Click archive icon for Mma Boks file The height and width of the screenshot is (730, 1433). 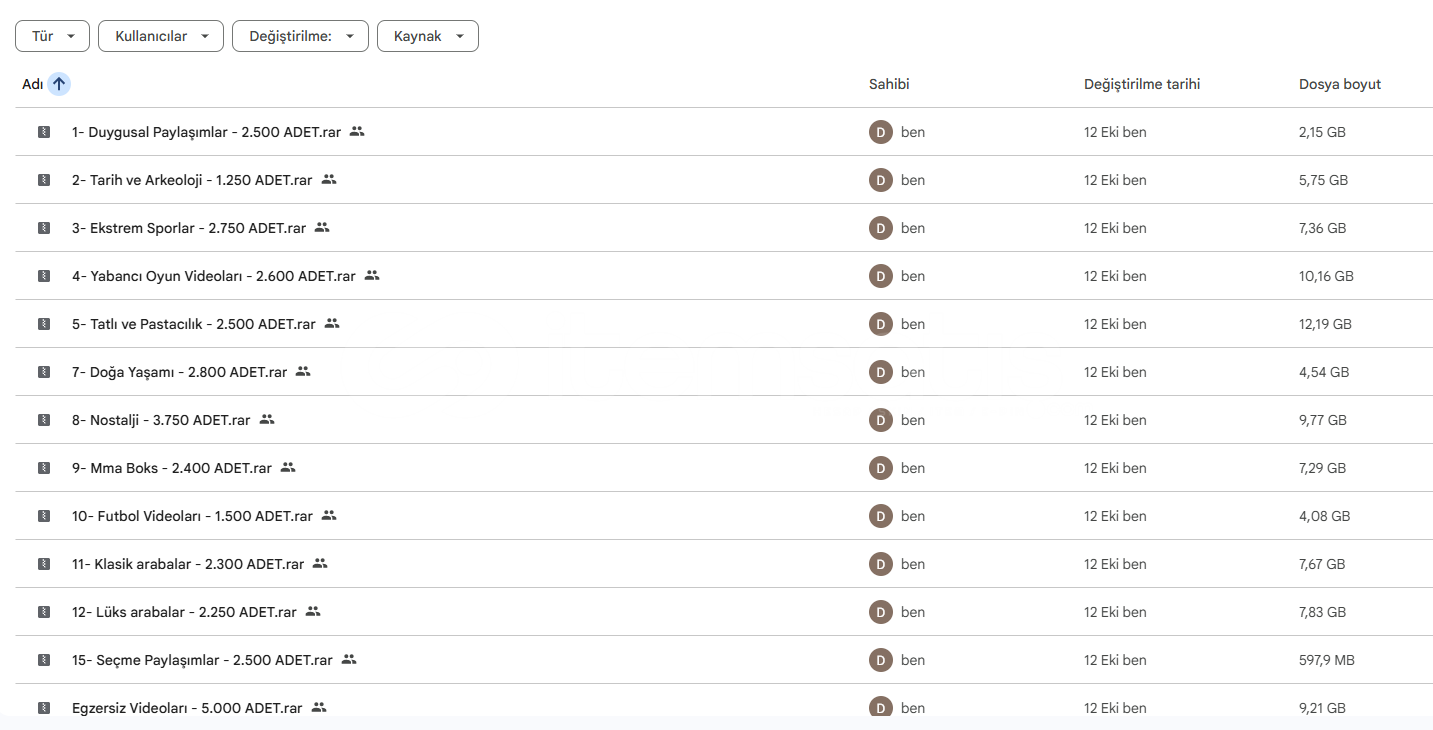click(44, 468)
